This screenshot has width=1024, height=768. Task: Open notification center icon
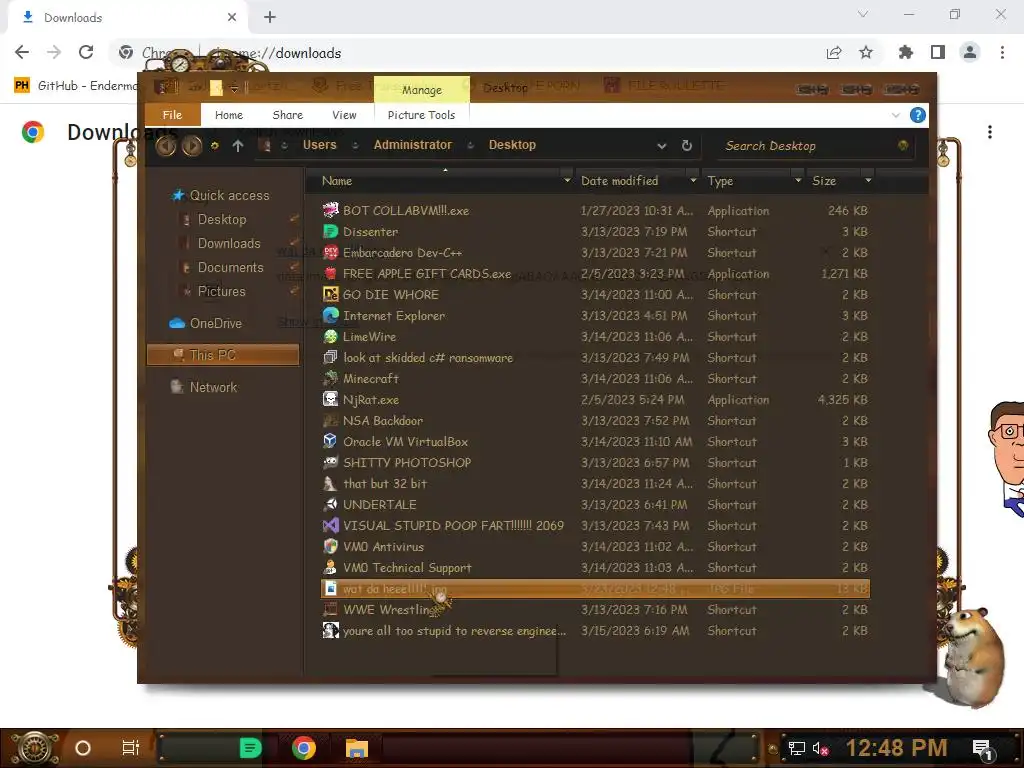tap(982, 748)
